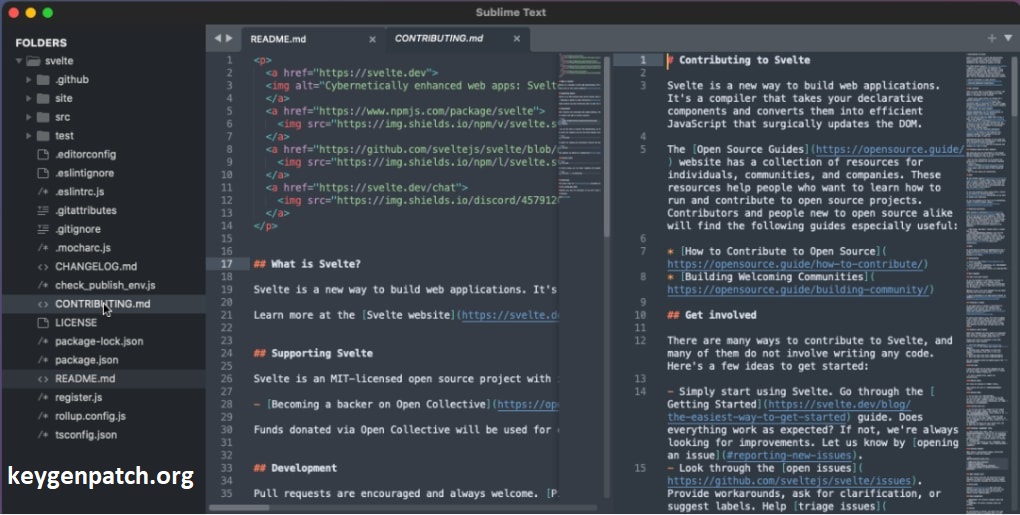1020x515 pixels.
Task: Click the .editorconfig file icon
Action: [x=43, y=155]
